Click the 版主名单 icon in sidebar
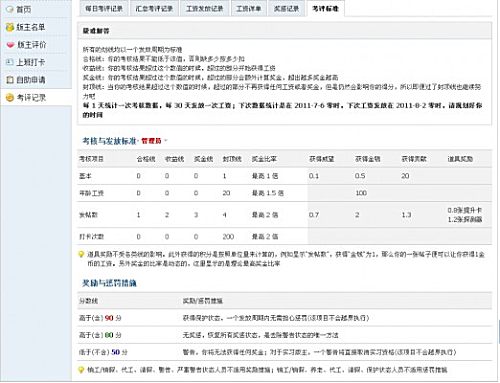The height and width of the screenshot is (383, 500). click(x=10, y=27)
